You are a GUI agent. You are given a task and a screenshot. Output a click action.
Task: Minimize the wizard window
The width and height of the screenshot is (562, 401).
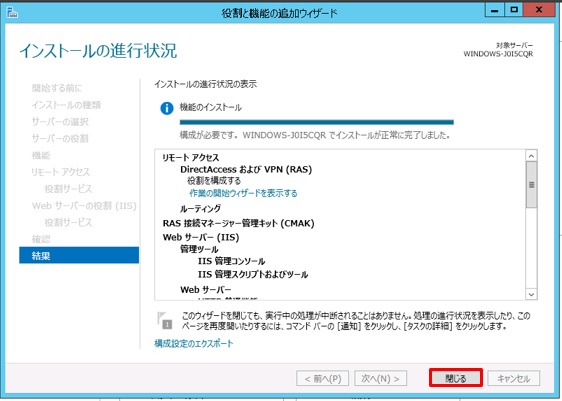pos(495,10)
